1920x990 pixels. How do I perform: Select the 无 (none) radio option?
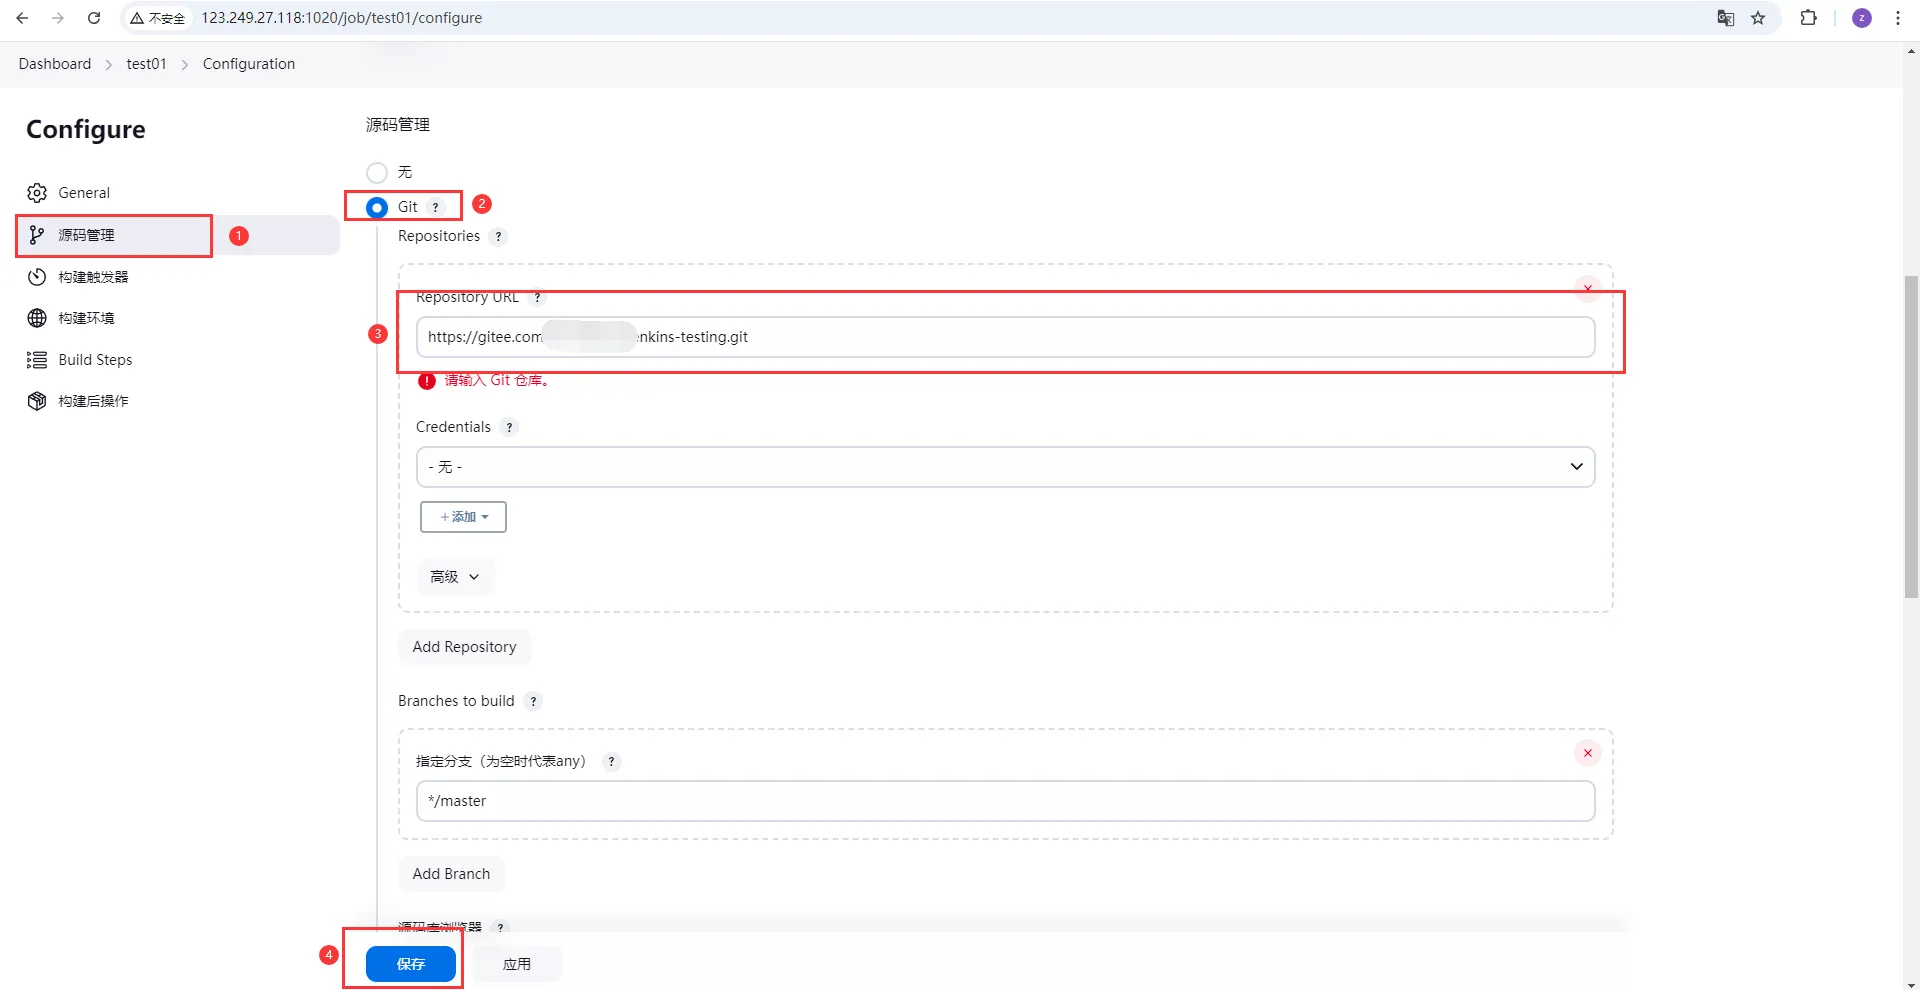[377, 173]
